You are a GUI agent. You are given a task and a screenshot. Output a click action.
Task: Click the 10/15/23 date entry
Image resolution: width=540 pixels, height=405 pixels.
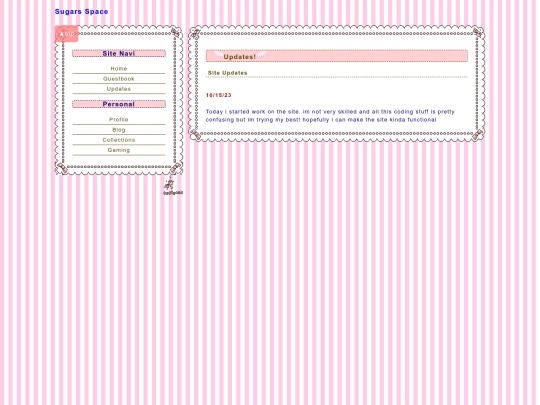tap(219, 95)
